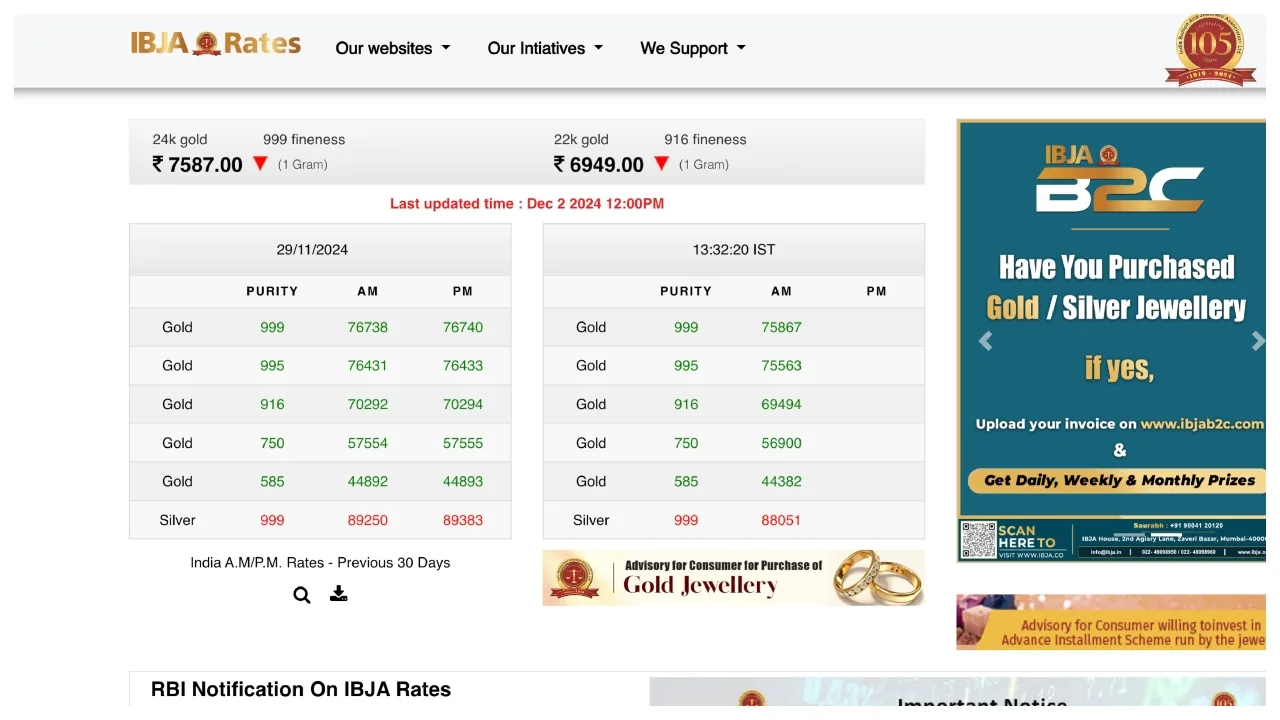Viewport: 1280px width, 720px height.
Task: Click the www.ibjab2c.com link in banner
Action: coord(1202,424)
